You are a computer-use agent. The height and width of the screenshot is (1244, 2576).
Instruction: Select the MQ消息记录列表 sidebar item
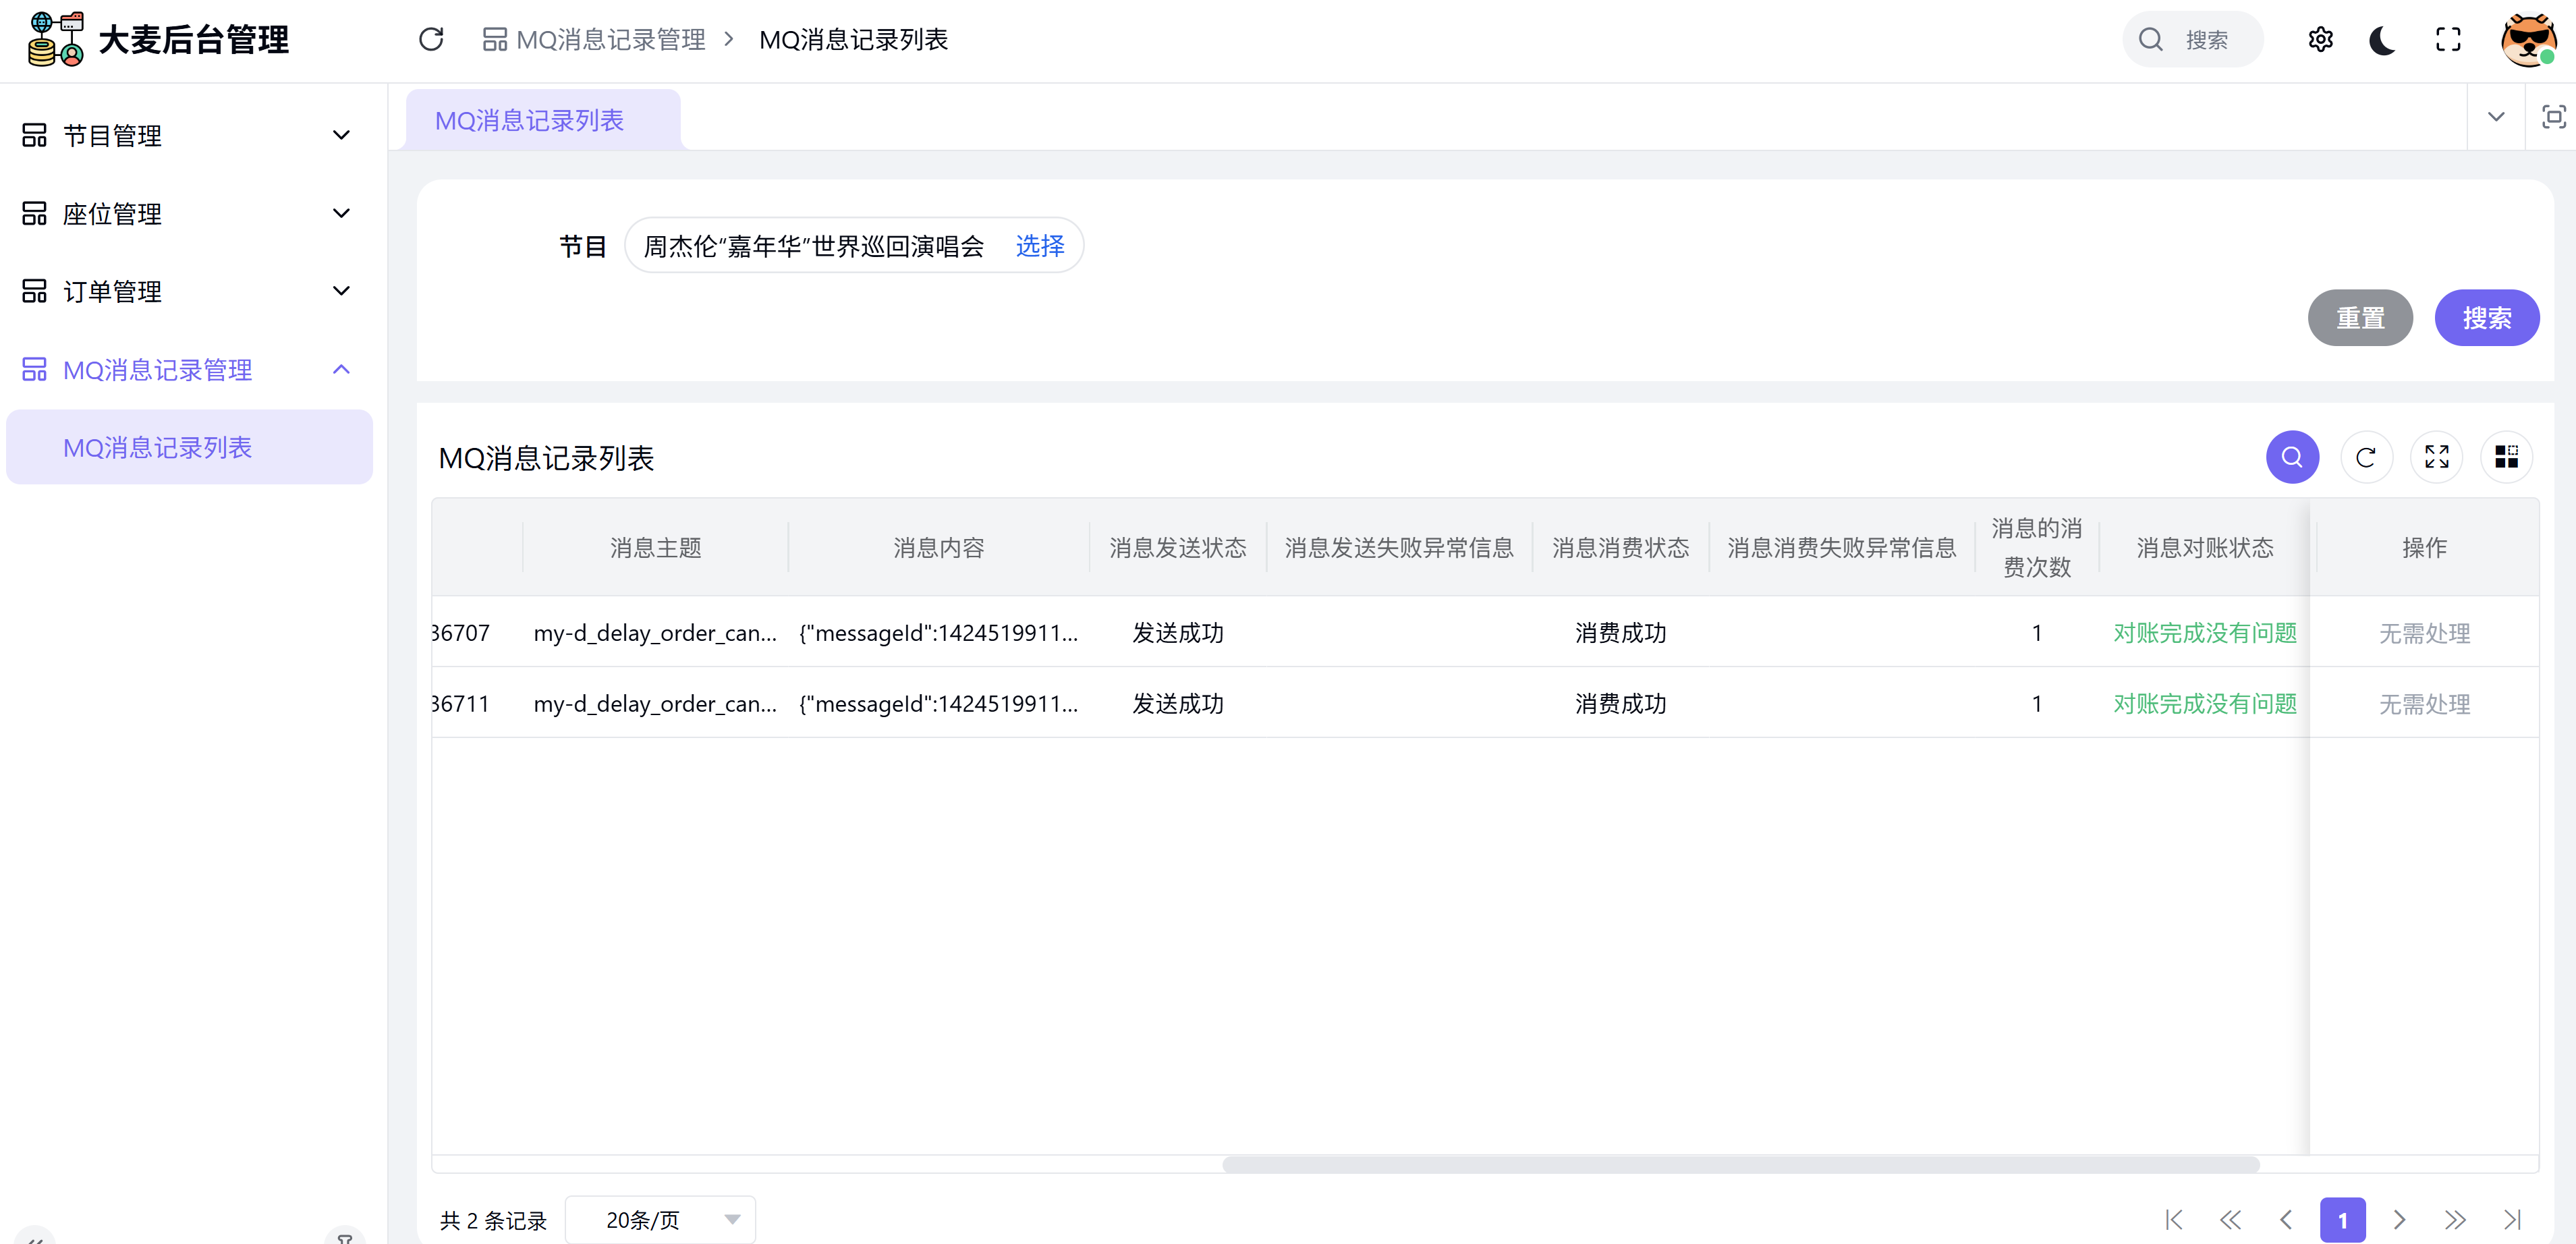pyautogui.click(x=158, y=447)
